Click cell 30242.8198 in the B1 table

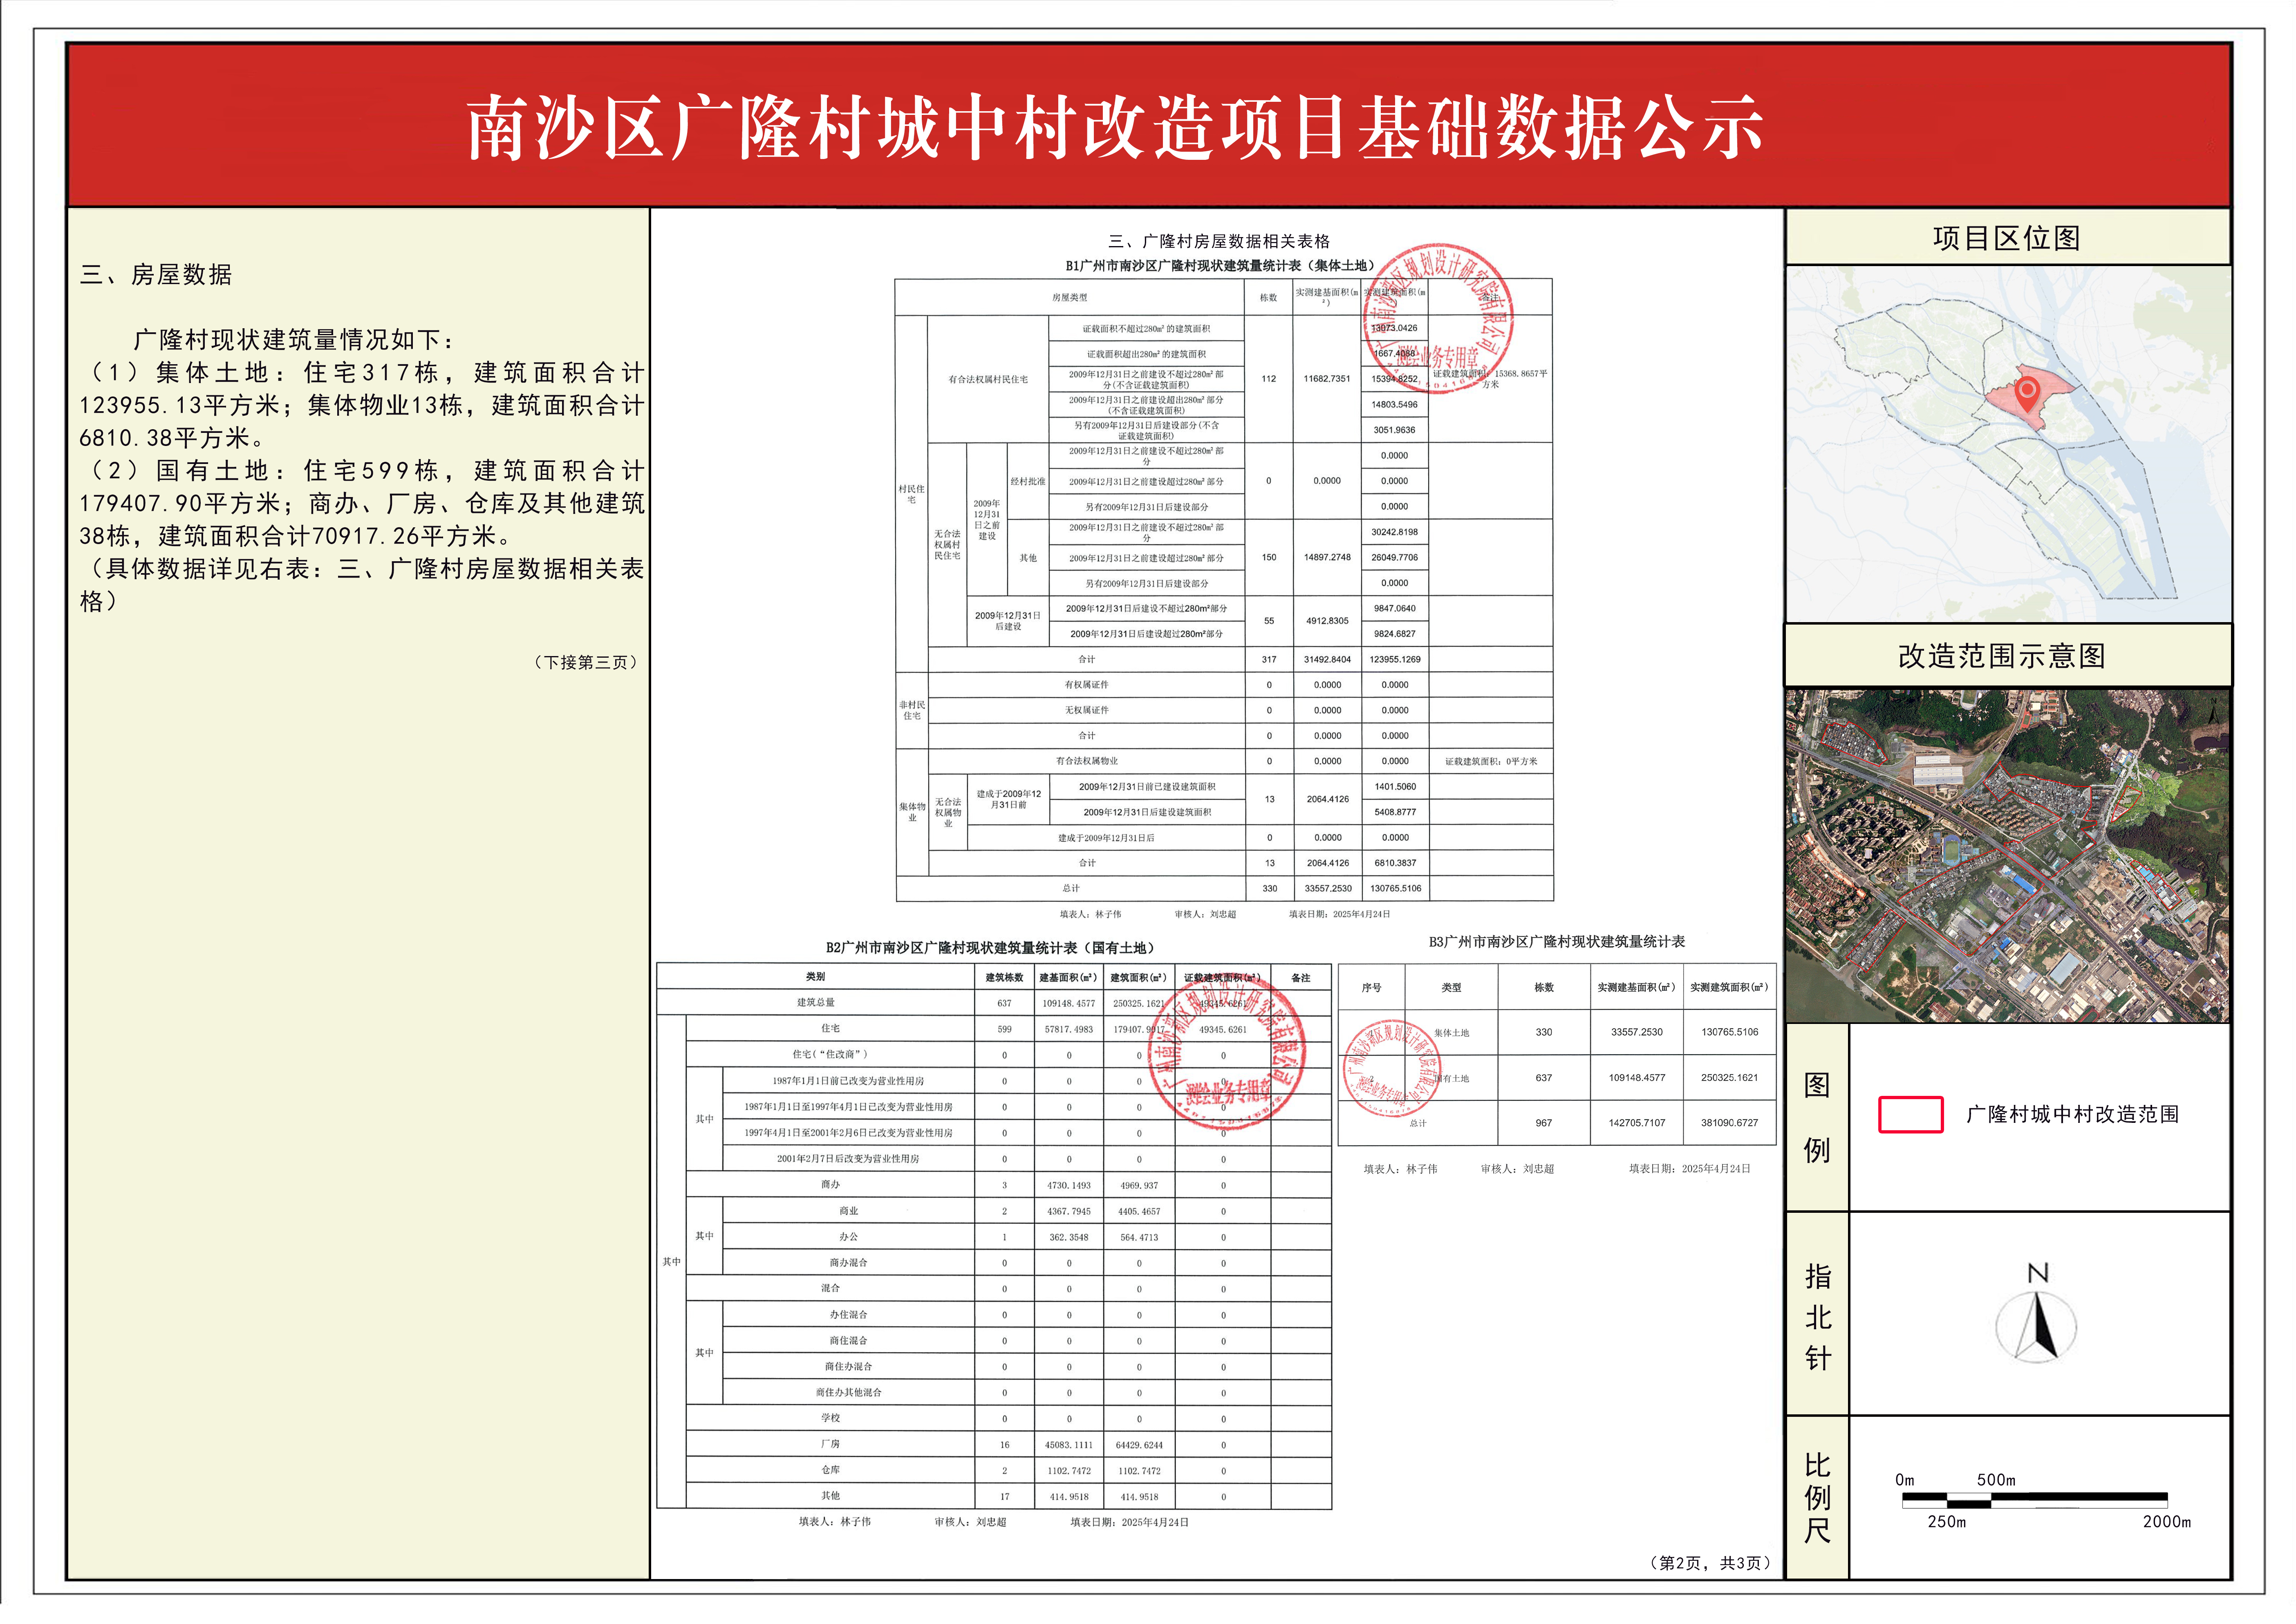(x=1395, y=532)
